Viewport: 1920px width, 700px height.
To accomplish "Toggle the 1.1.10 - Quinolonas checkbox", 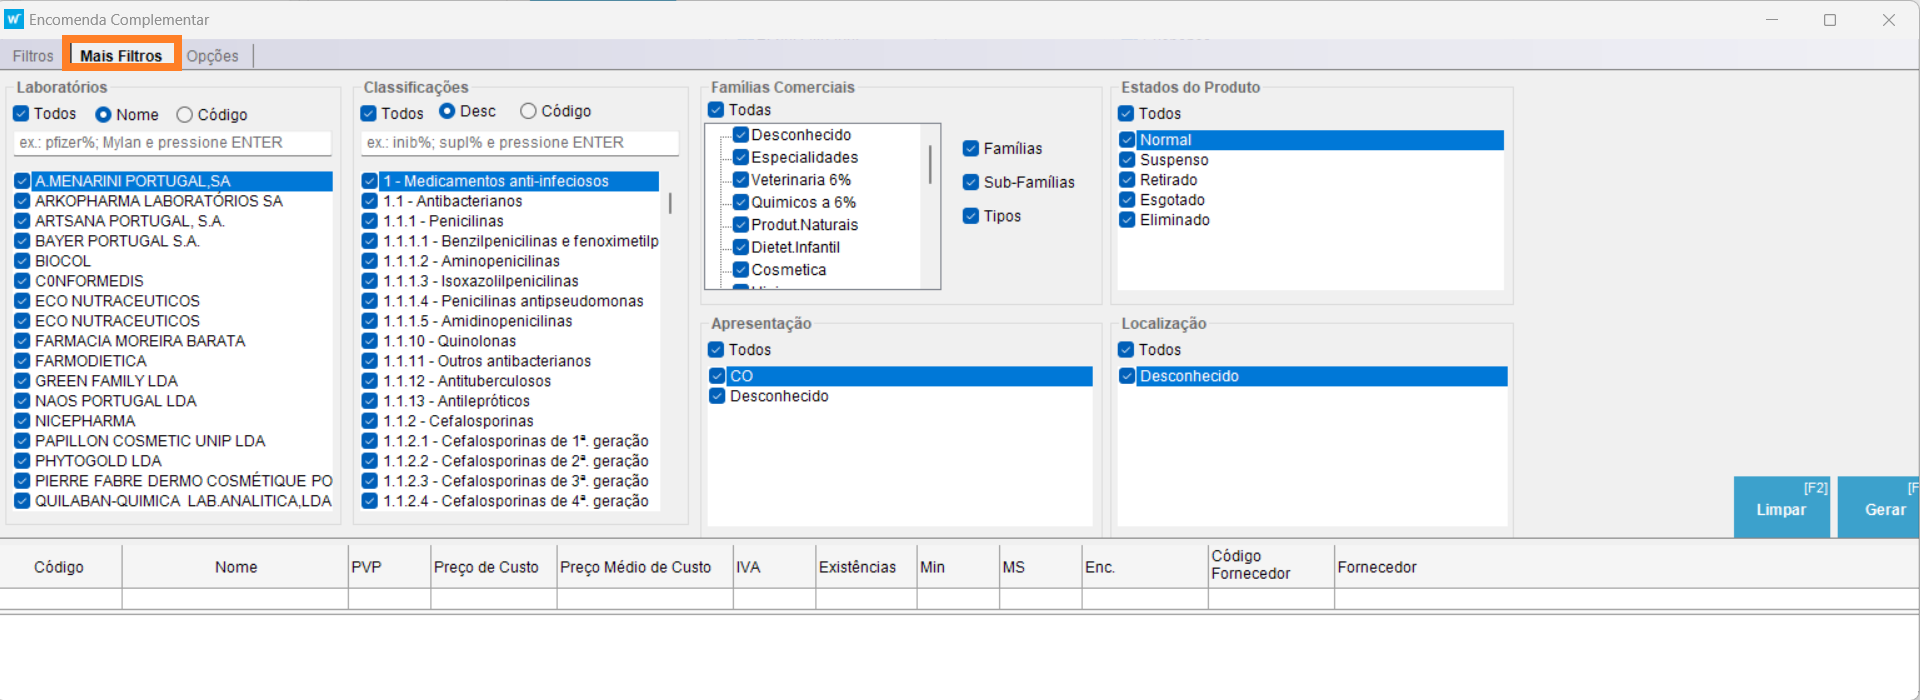I will click(370, 341).
